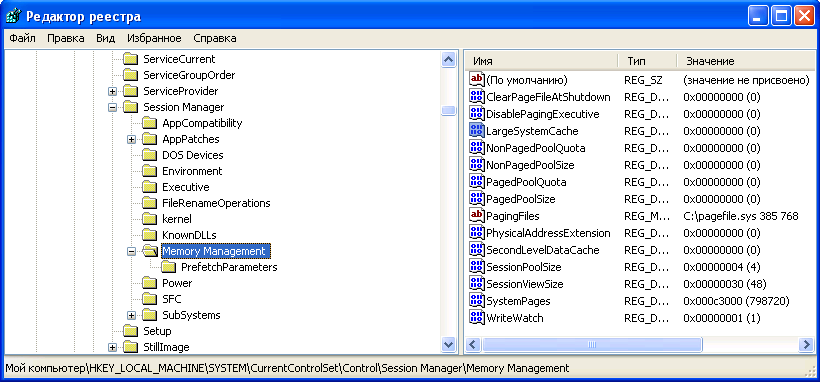Expand the SubSystems key
Screen dimensions: 820x382
click(131, 316)
